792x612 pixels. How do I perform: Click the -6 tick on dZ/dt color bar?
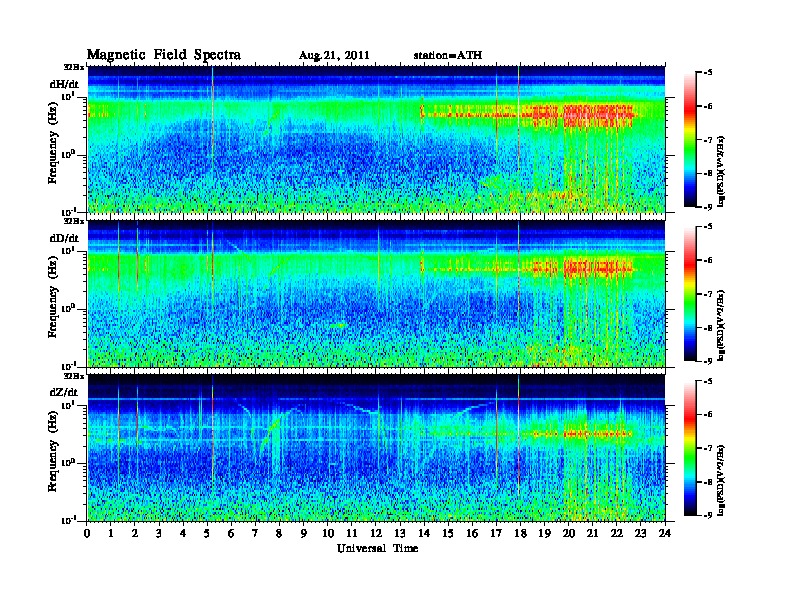coord(708,414)
